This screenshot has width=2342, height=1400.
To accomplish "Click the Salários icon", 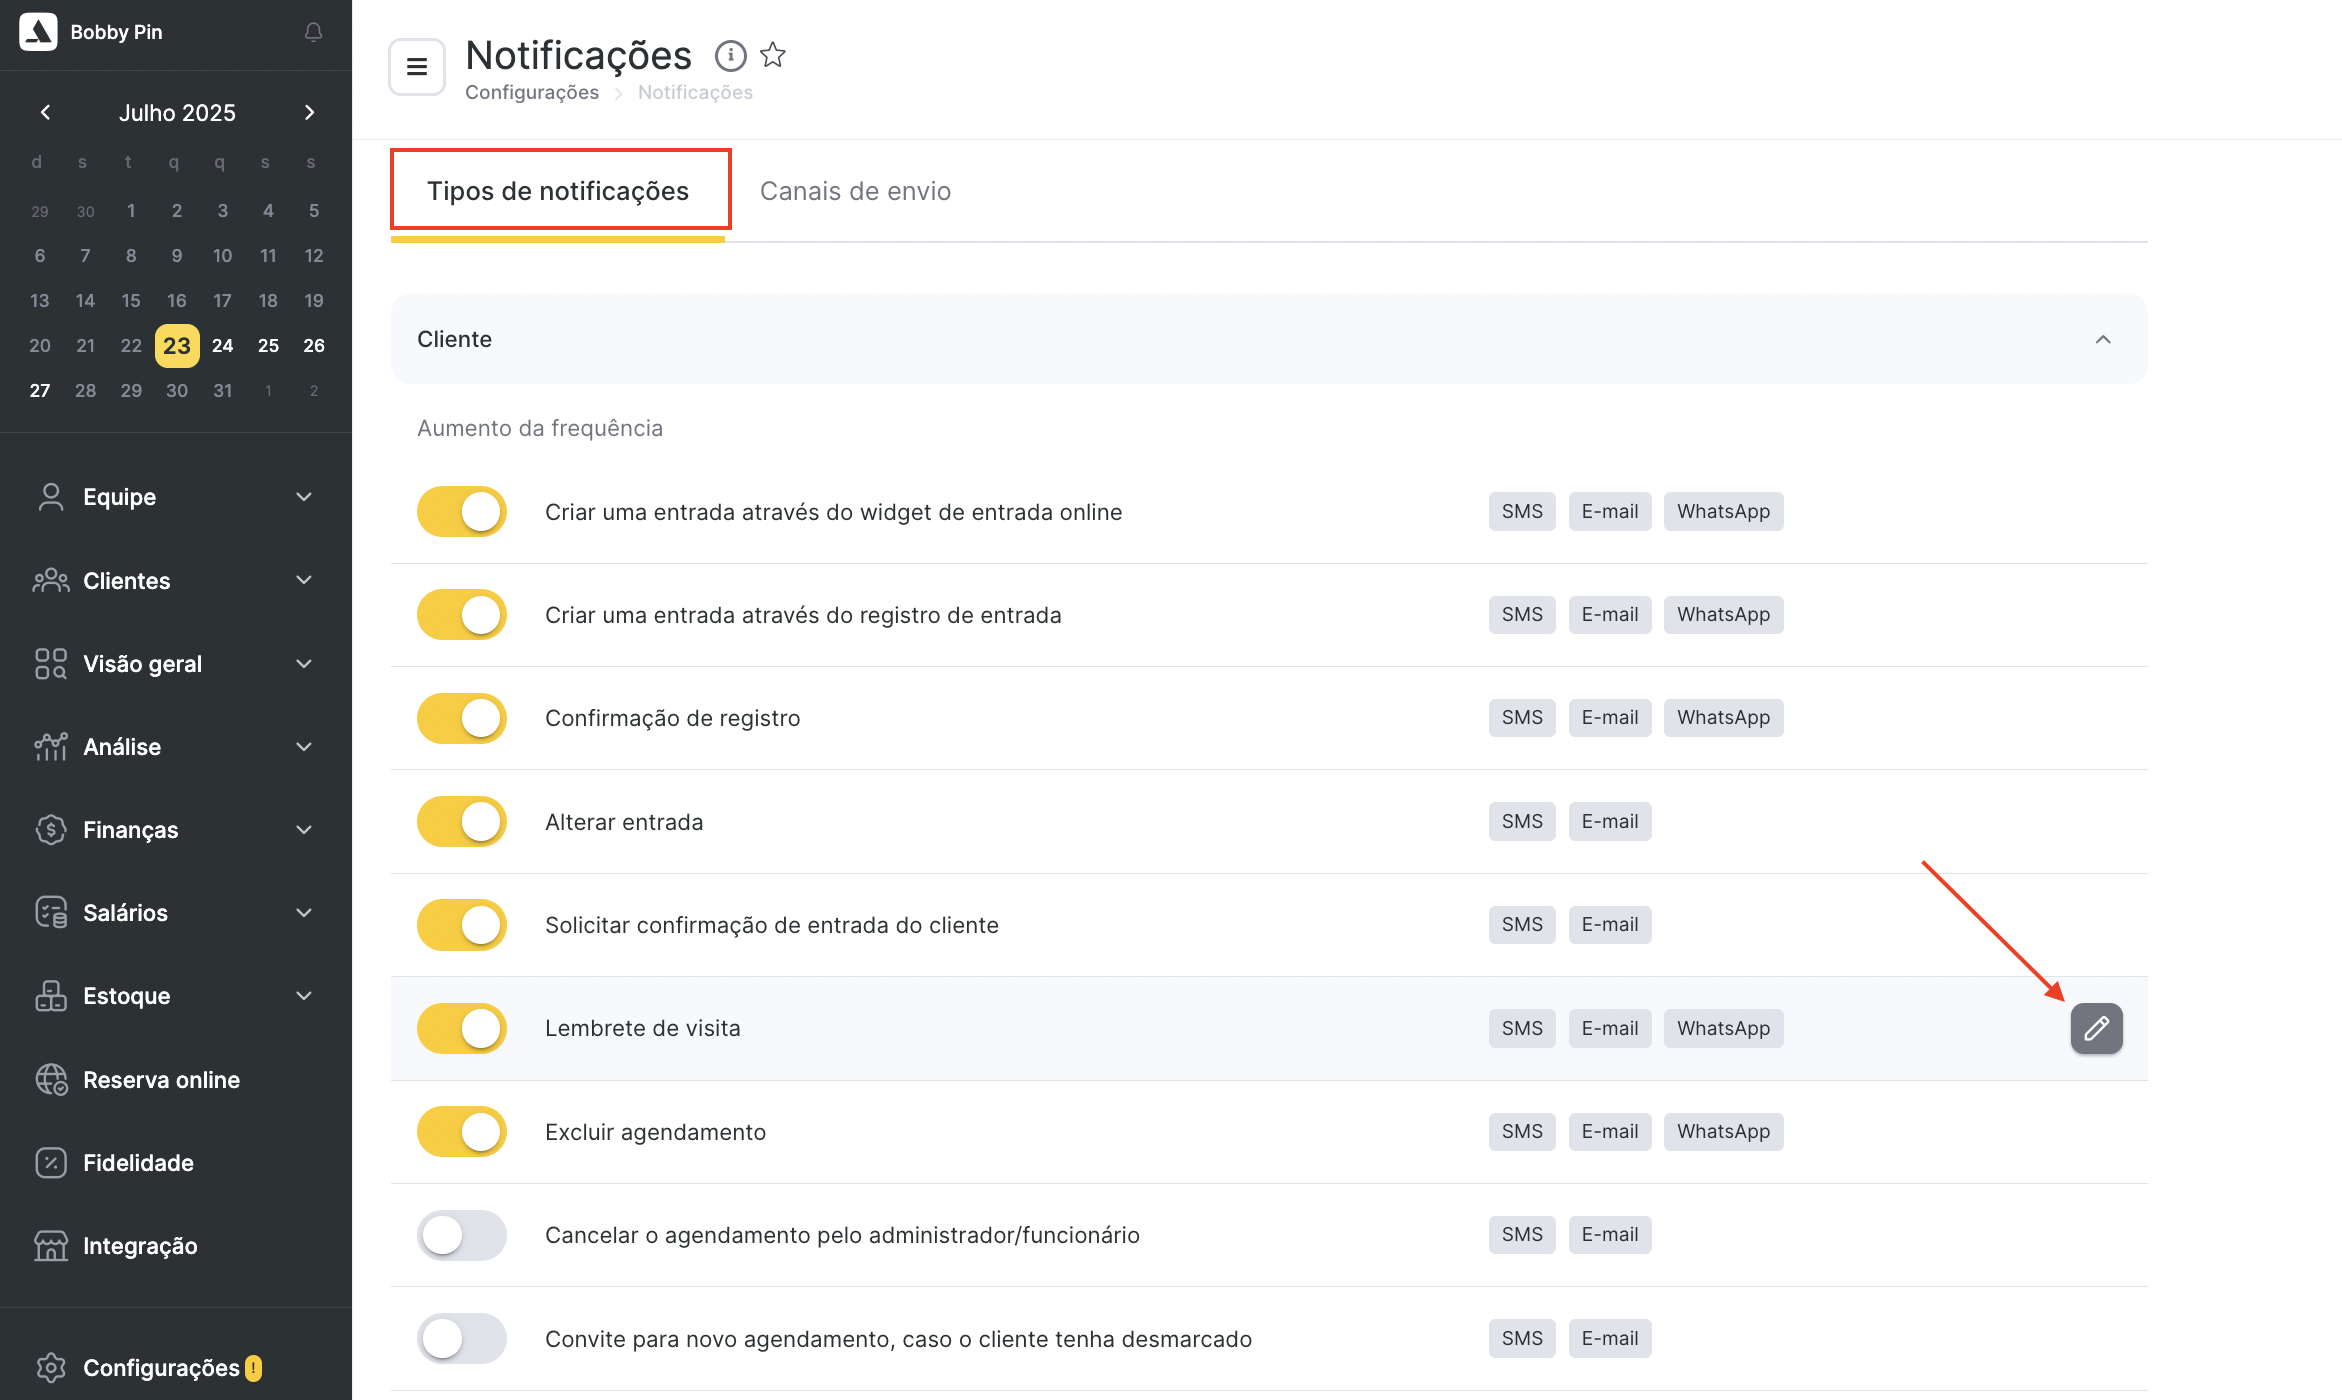I will pyautogui.click(x=51, y=912).
